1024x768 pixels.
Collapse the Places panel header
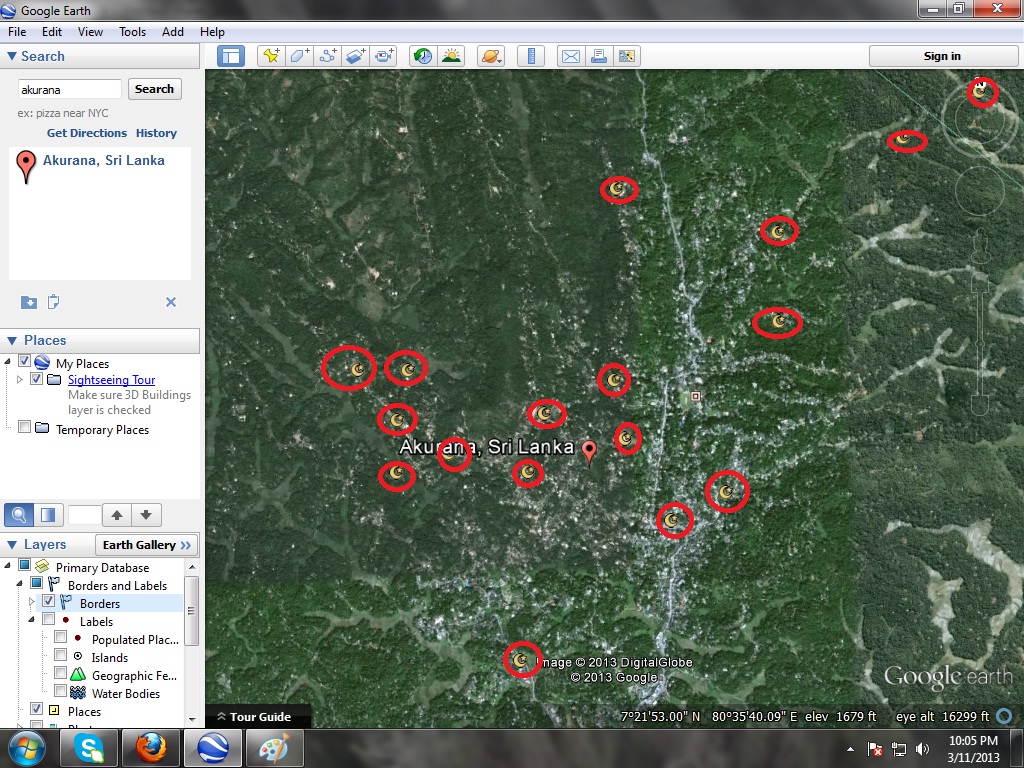click(12, 340)
